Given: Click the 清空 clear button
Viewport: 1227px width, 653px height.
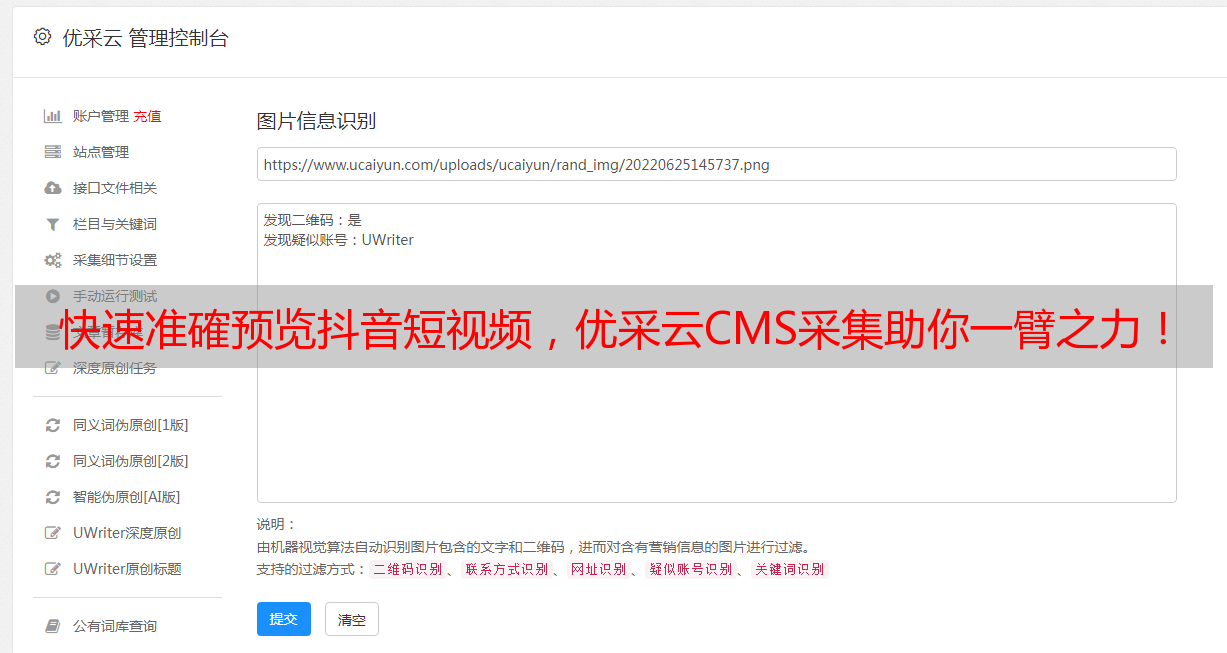Looking at the screenshot, I should coord(352,619).
